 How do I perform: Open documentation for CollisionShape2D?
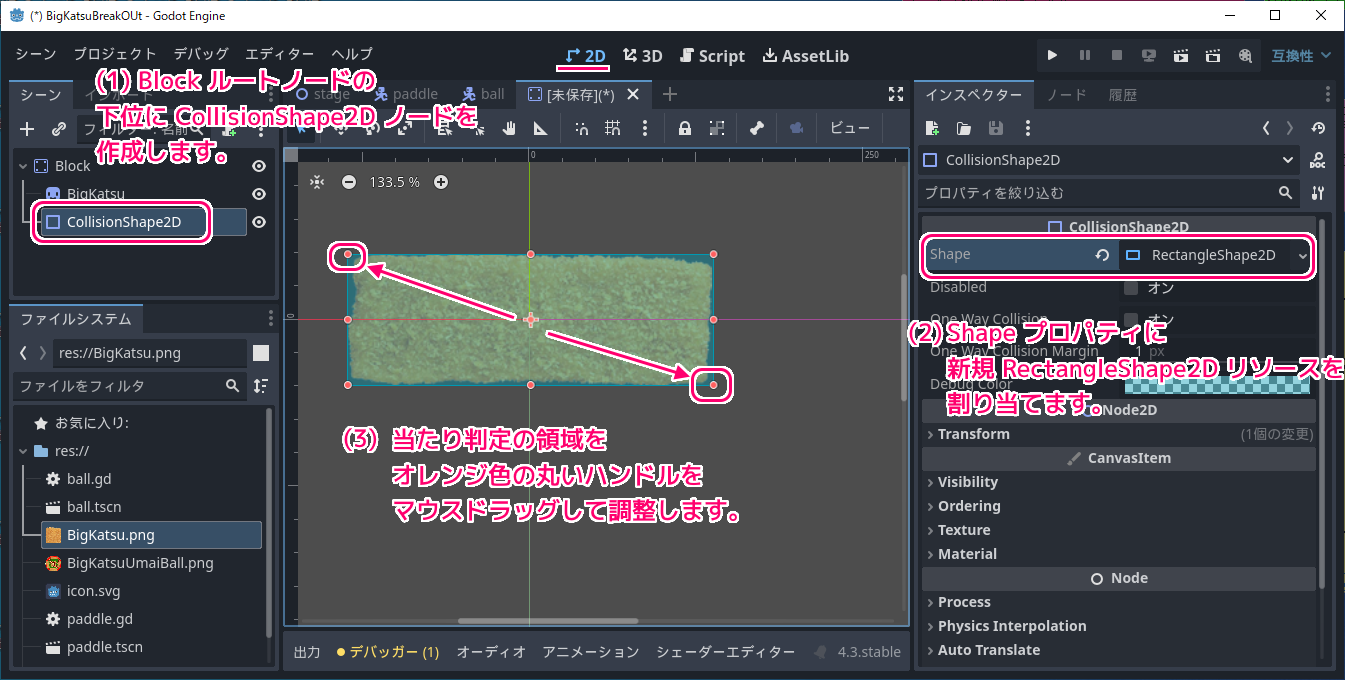(x=1317, y=160)
